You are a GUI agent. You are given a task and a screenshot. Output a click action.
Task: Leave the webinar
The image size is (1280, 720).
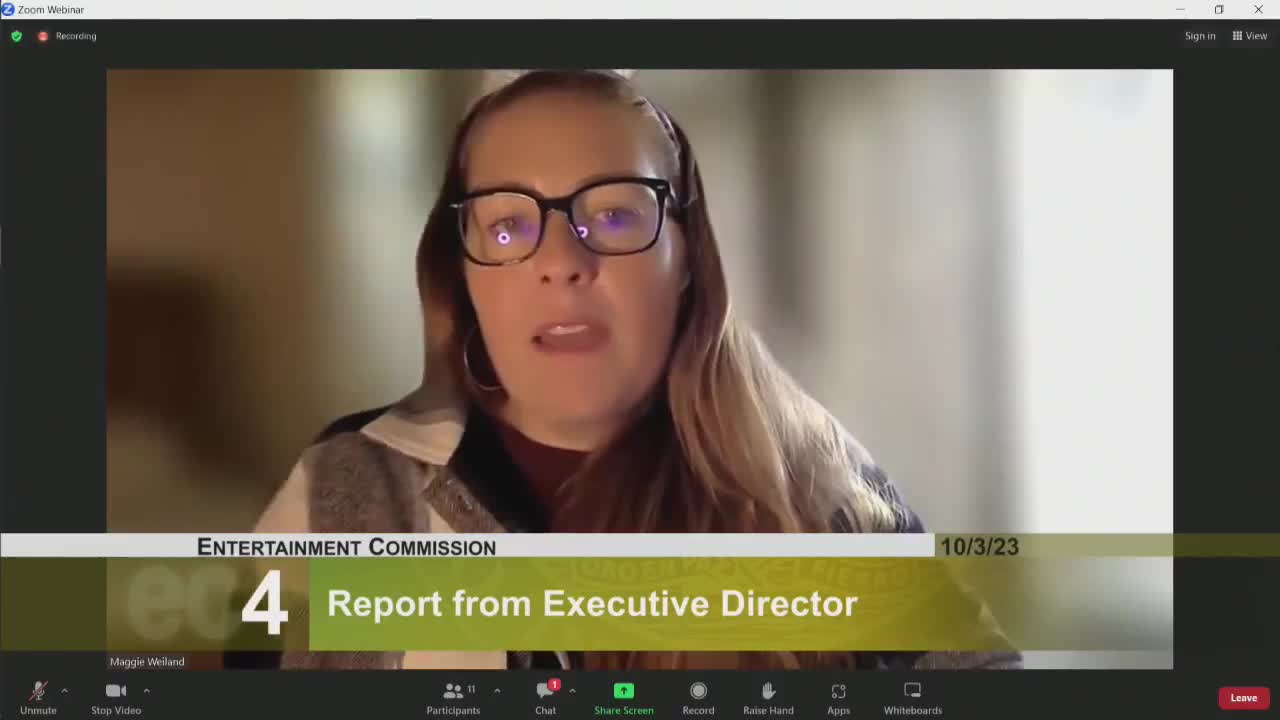click(1244, 698)
